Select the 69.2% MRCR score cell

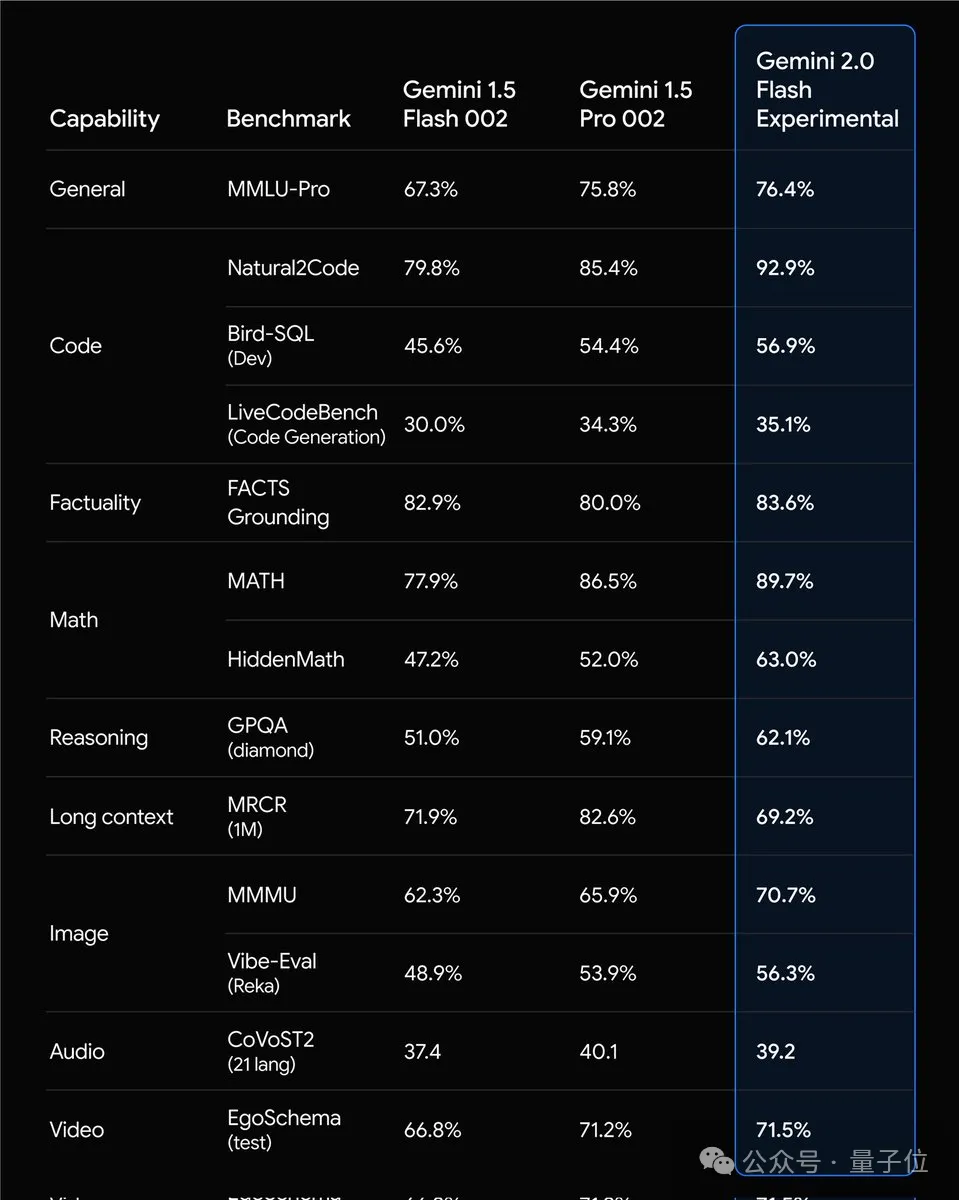click(x=785, y=816)
